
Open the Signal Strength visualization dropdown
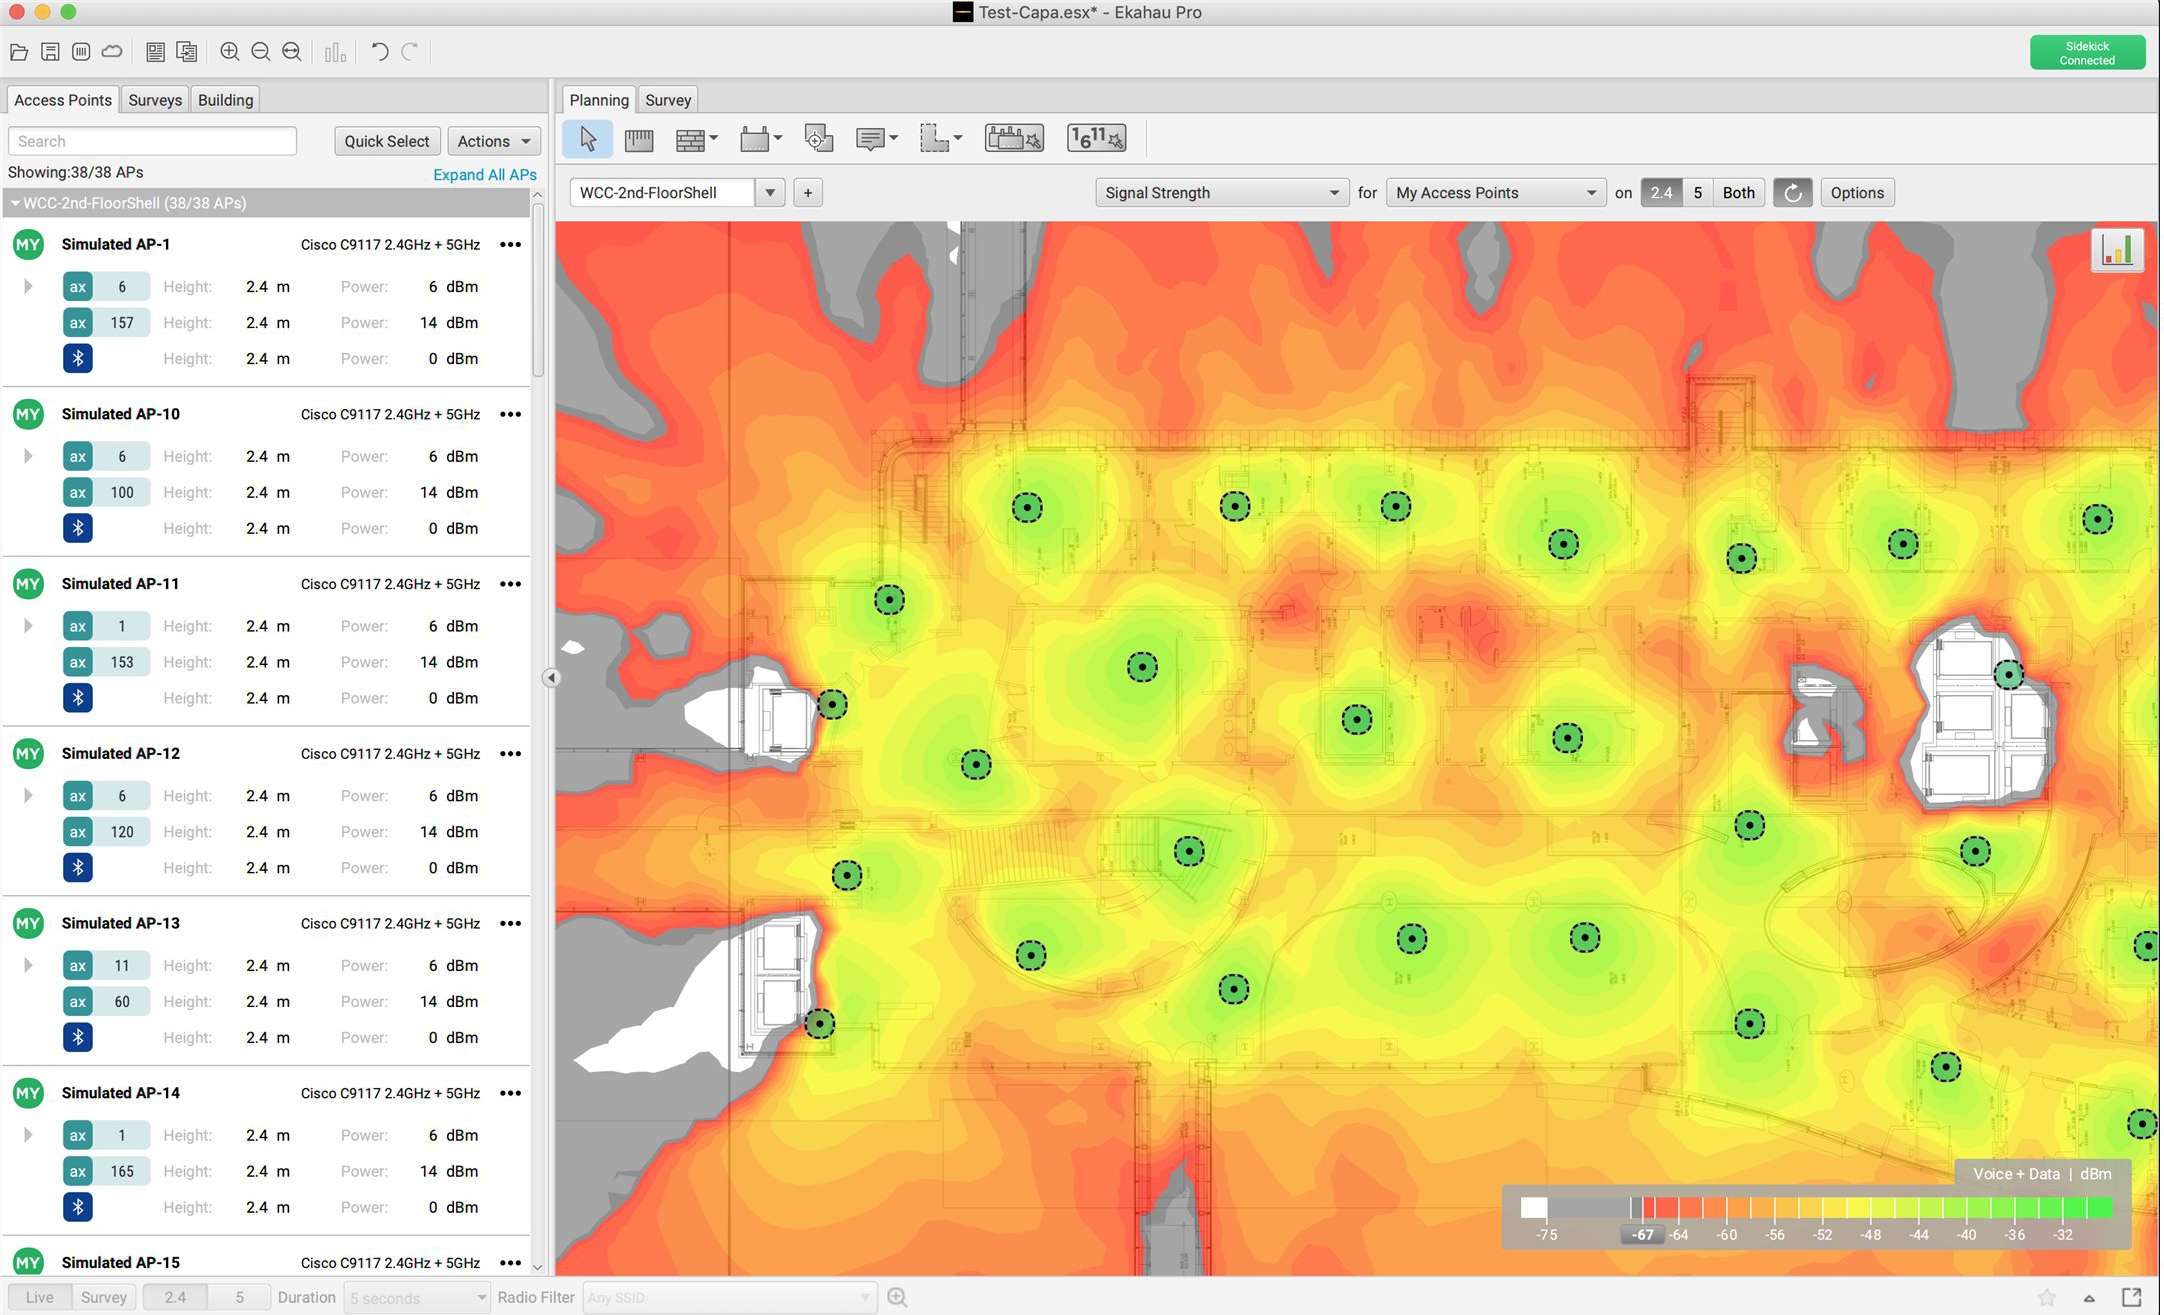point(1221,193)
